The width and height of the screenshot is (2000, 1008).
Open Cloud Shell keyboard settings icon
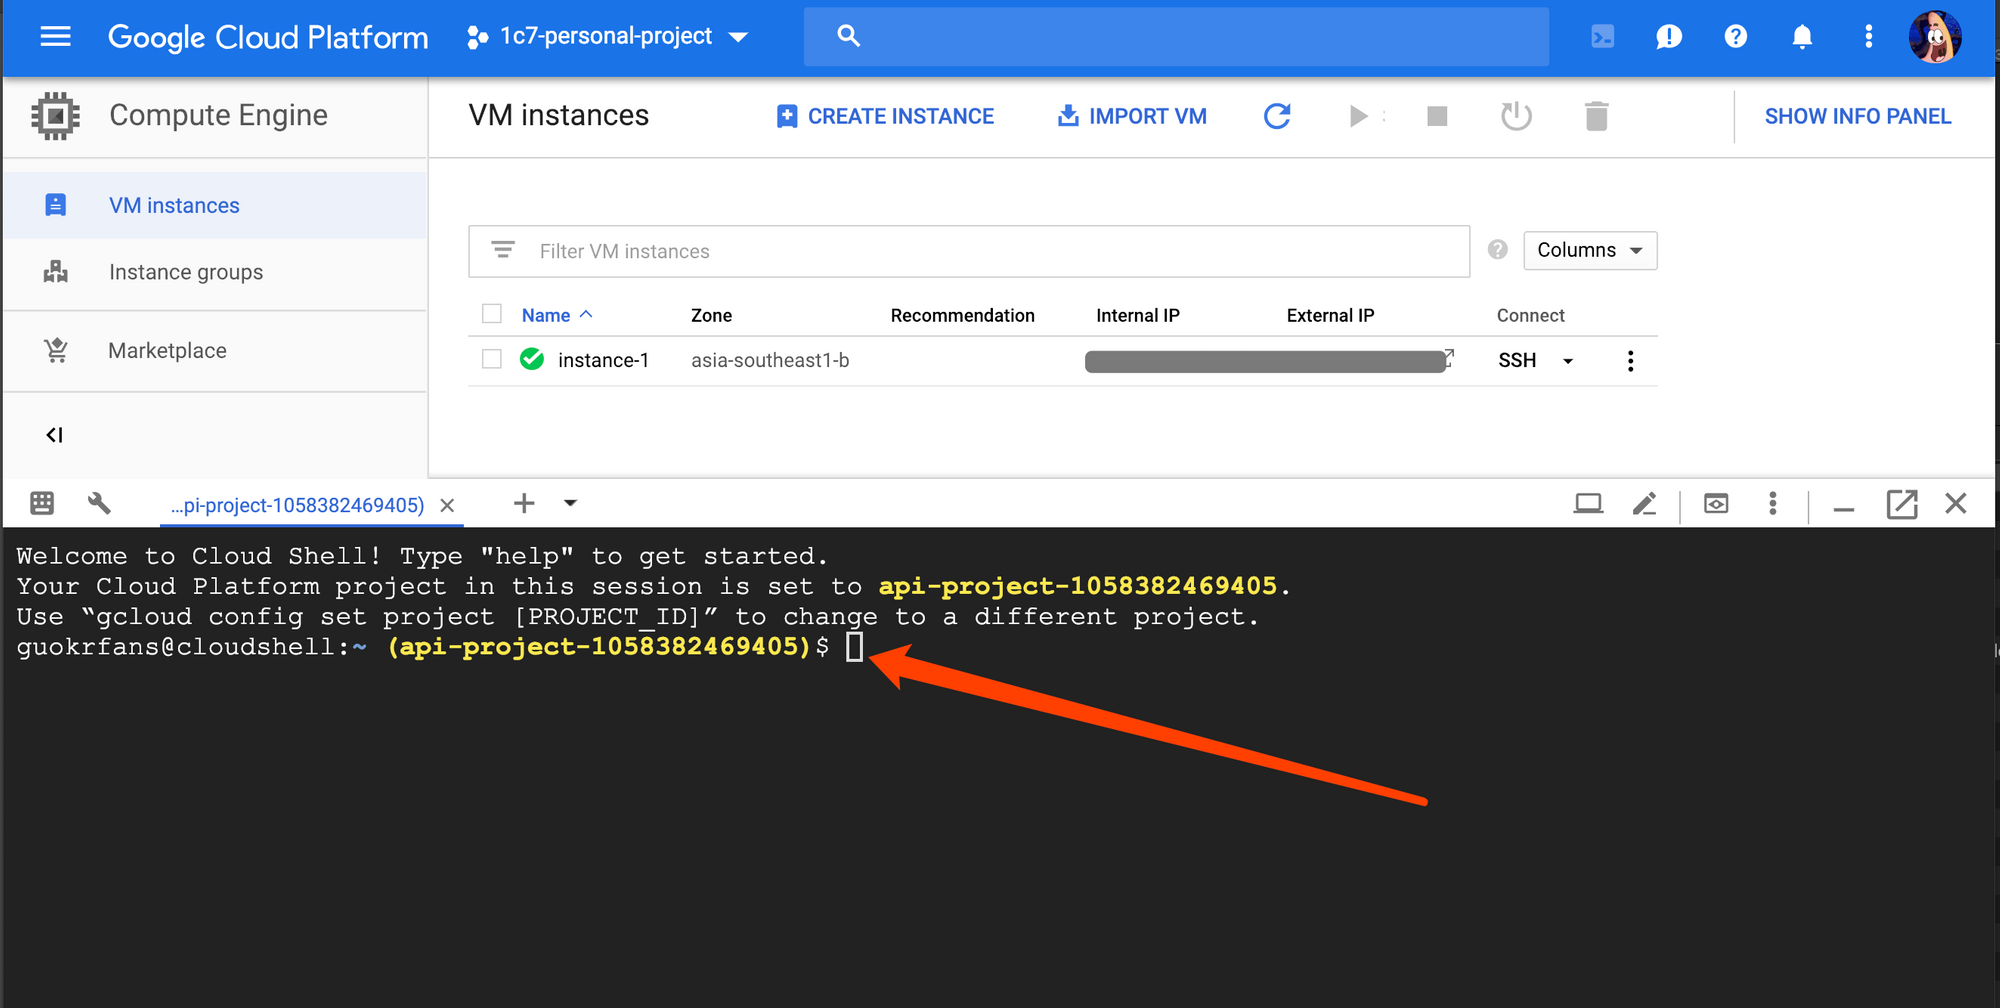click(42, 503)
